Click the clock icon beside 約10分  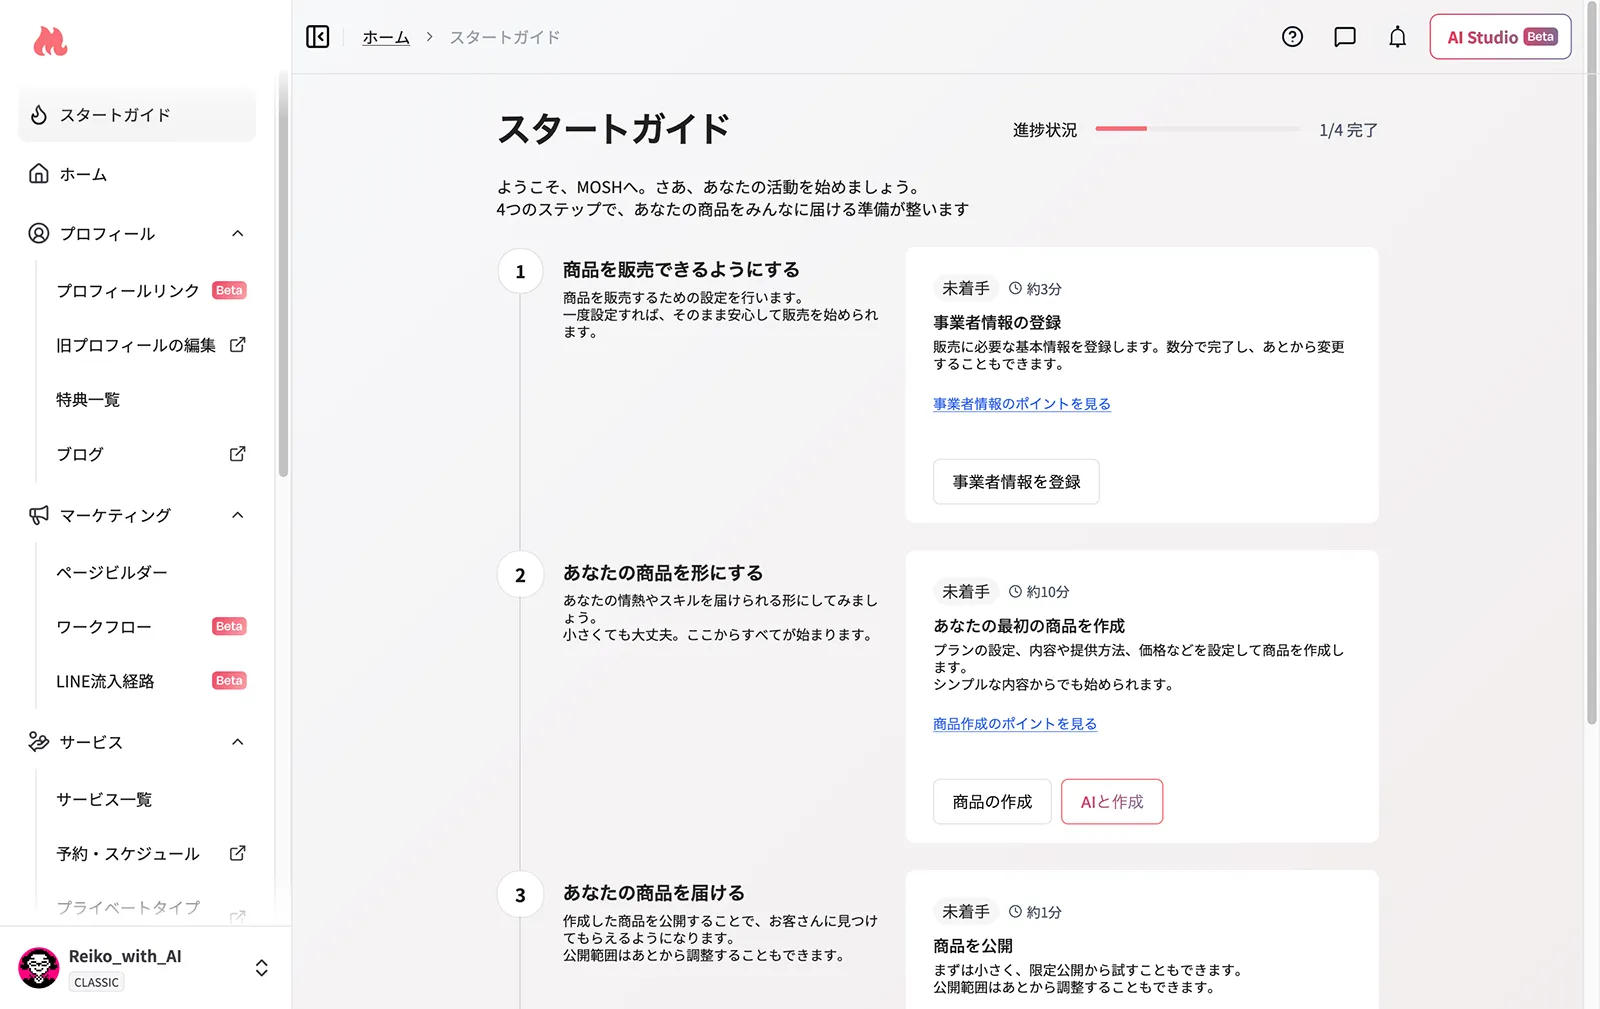(x=1015, y=591)
